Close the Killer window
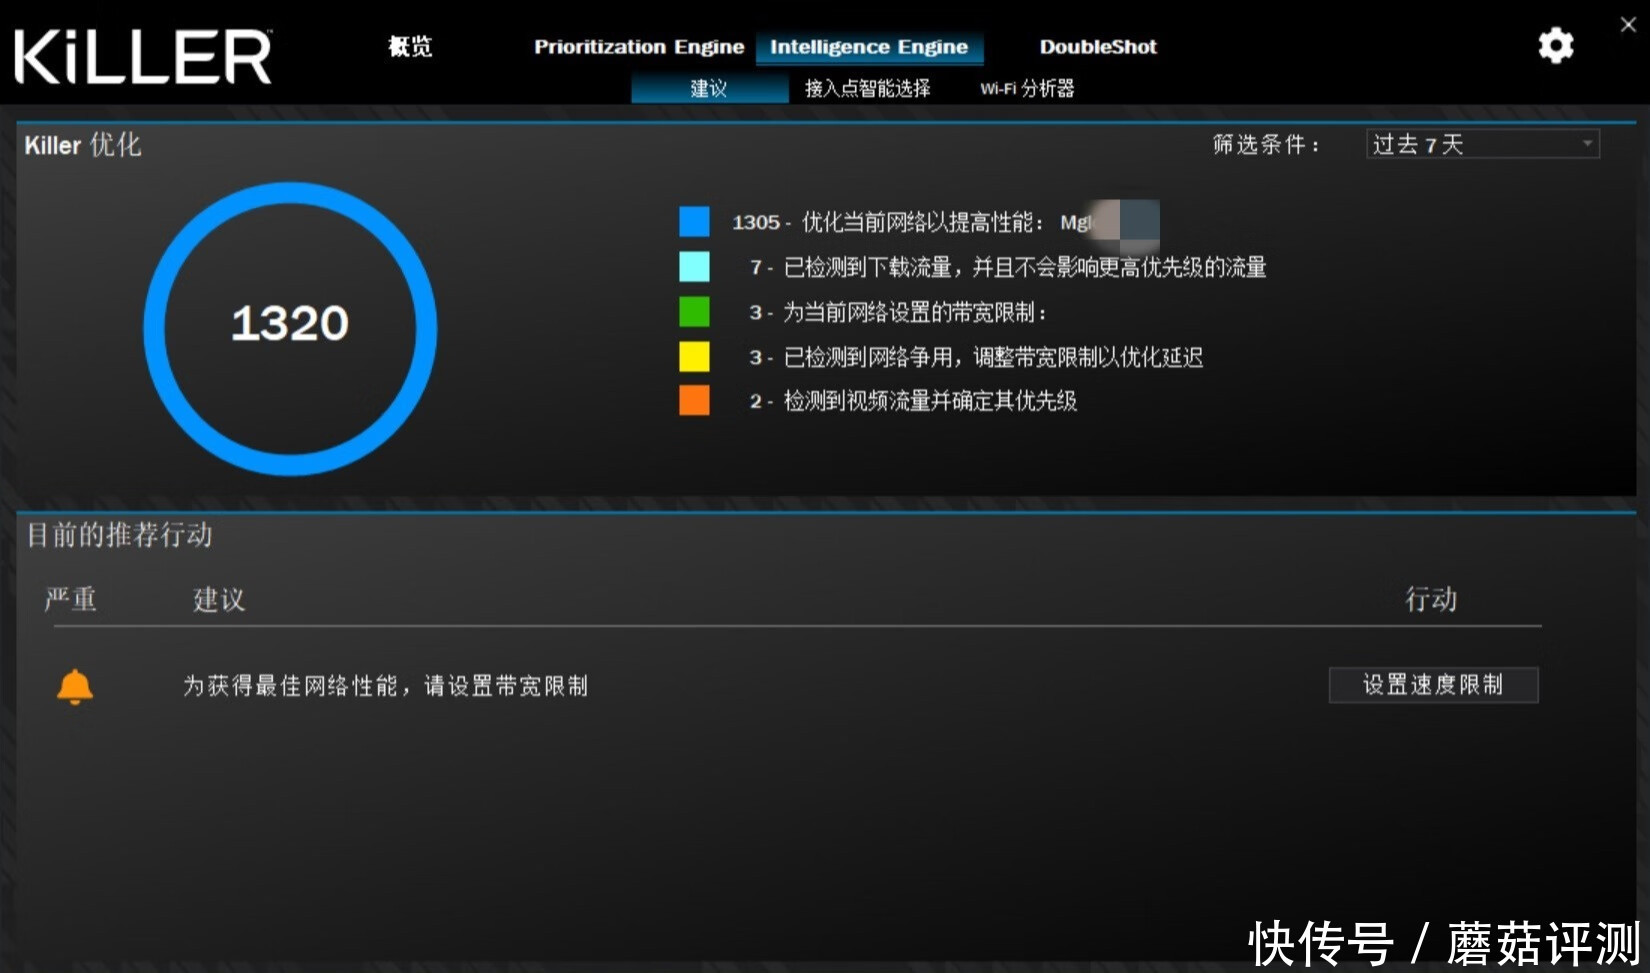The image size is (1650, 973). (1628, 25)
